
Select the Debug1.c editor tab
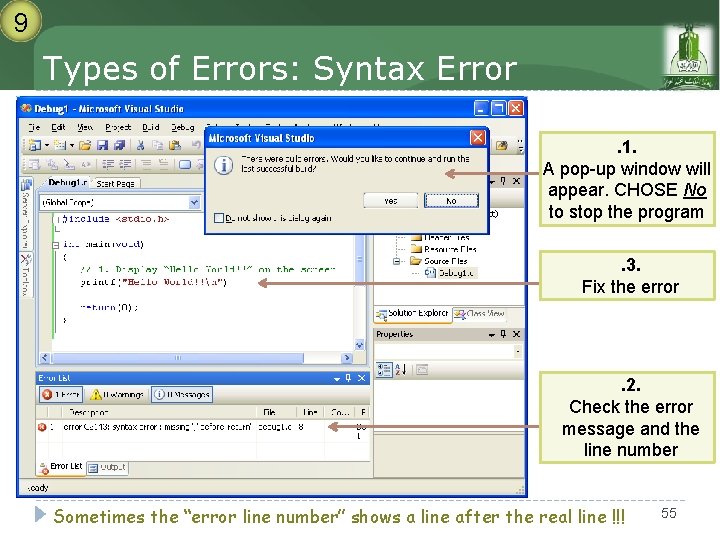[x=67, y=183]
